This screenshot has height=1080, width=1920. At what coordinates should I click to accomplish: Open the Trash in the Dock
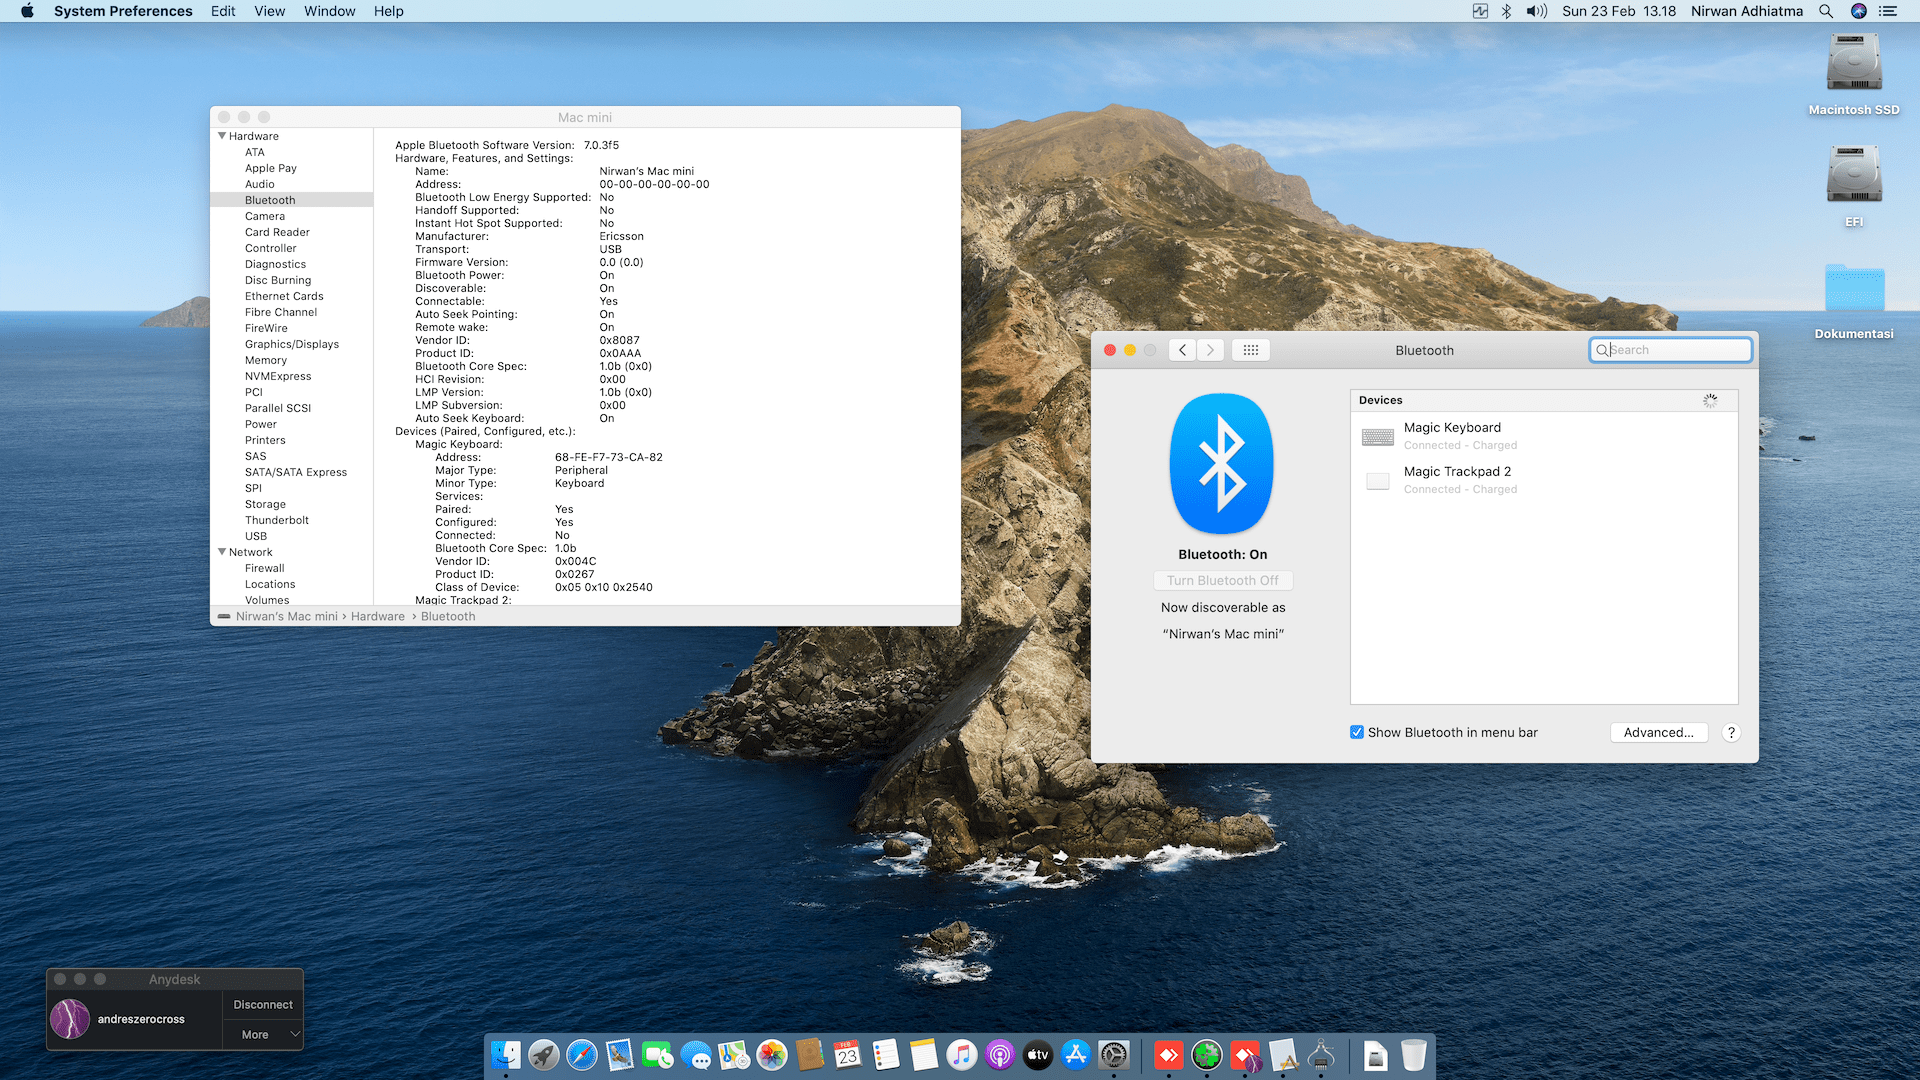pos(1414,1055)
